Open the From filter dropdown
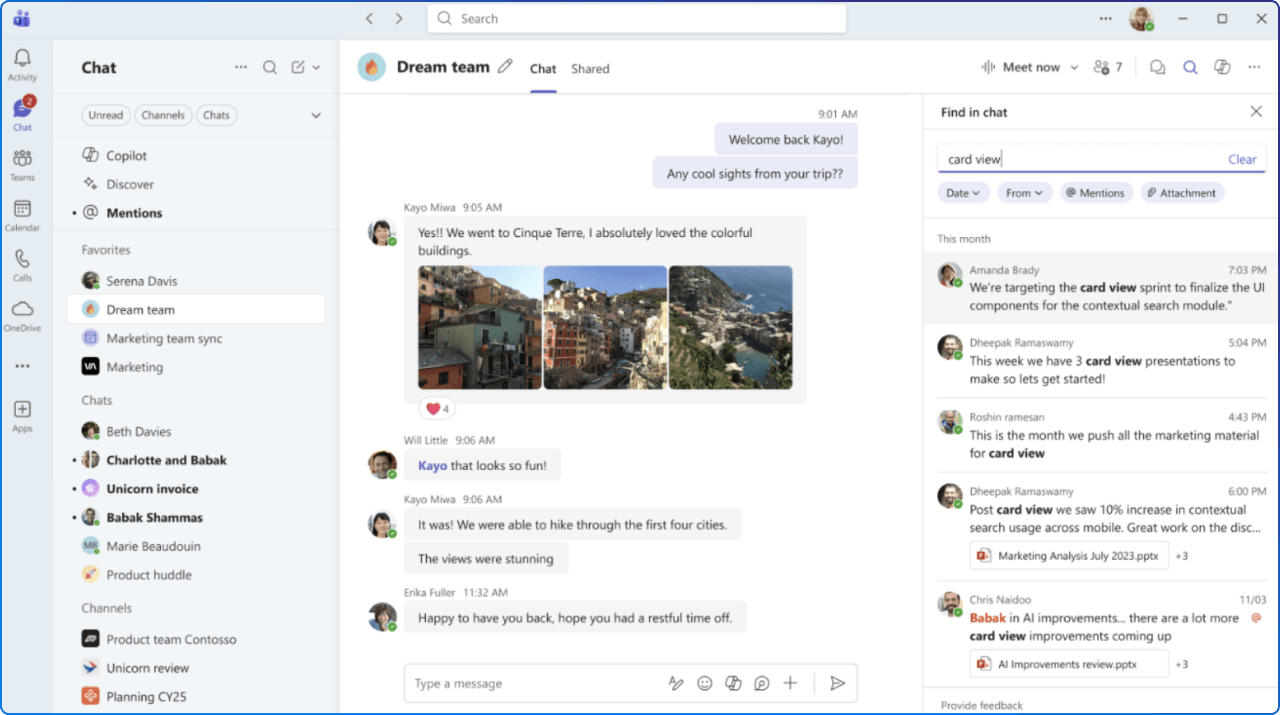Screen dimensions: 1280x715 [1025, 193]
